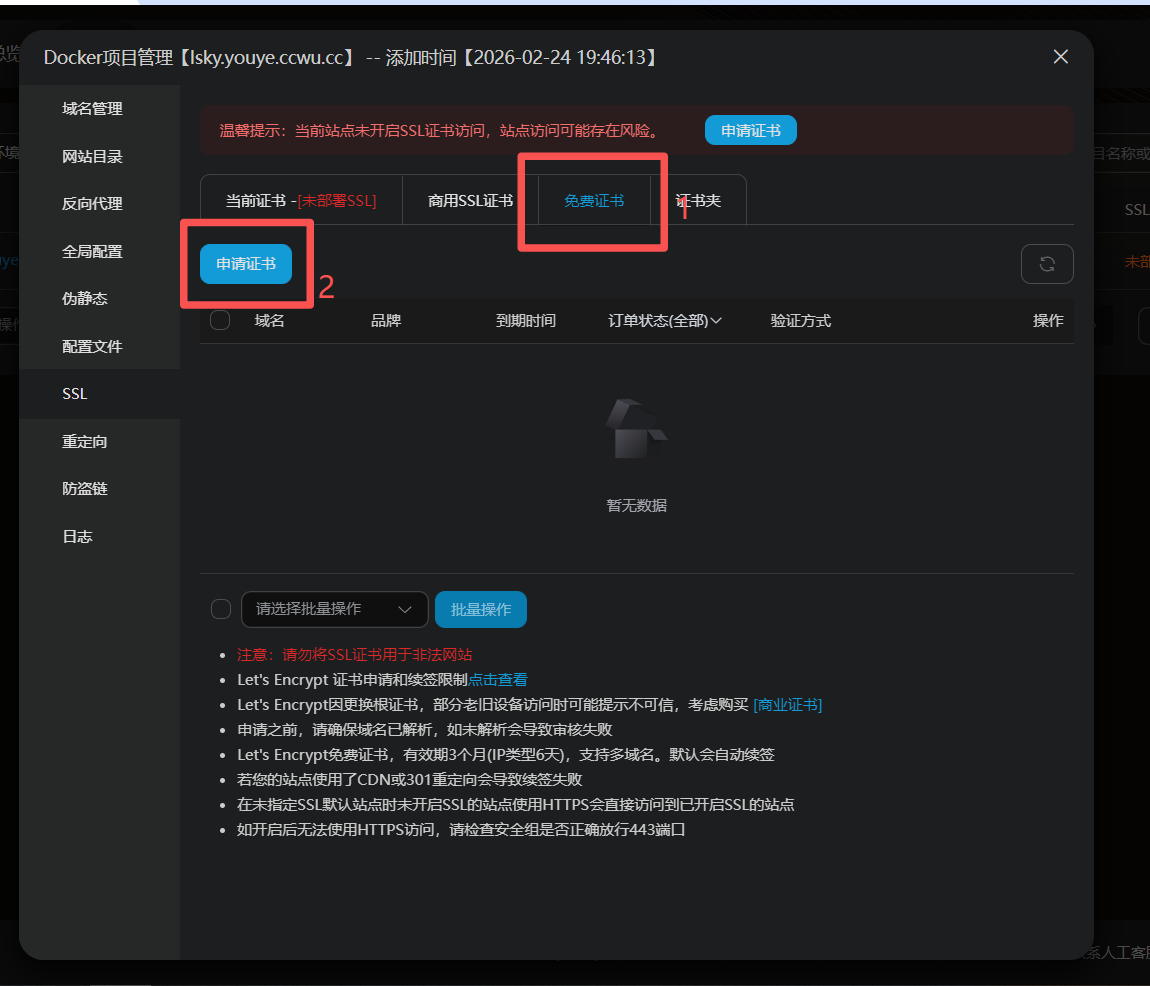Click 申请证书 button in the warning banner
Image resolution: width=1150 pixels, height=986 pixels.
[x=750, y=131]
